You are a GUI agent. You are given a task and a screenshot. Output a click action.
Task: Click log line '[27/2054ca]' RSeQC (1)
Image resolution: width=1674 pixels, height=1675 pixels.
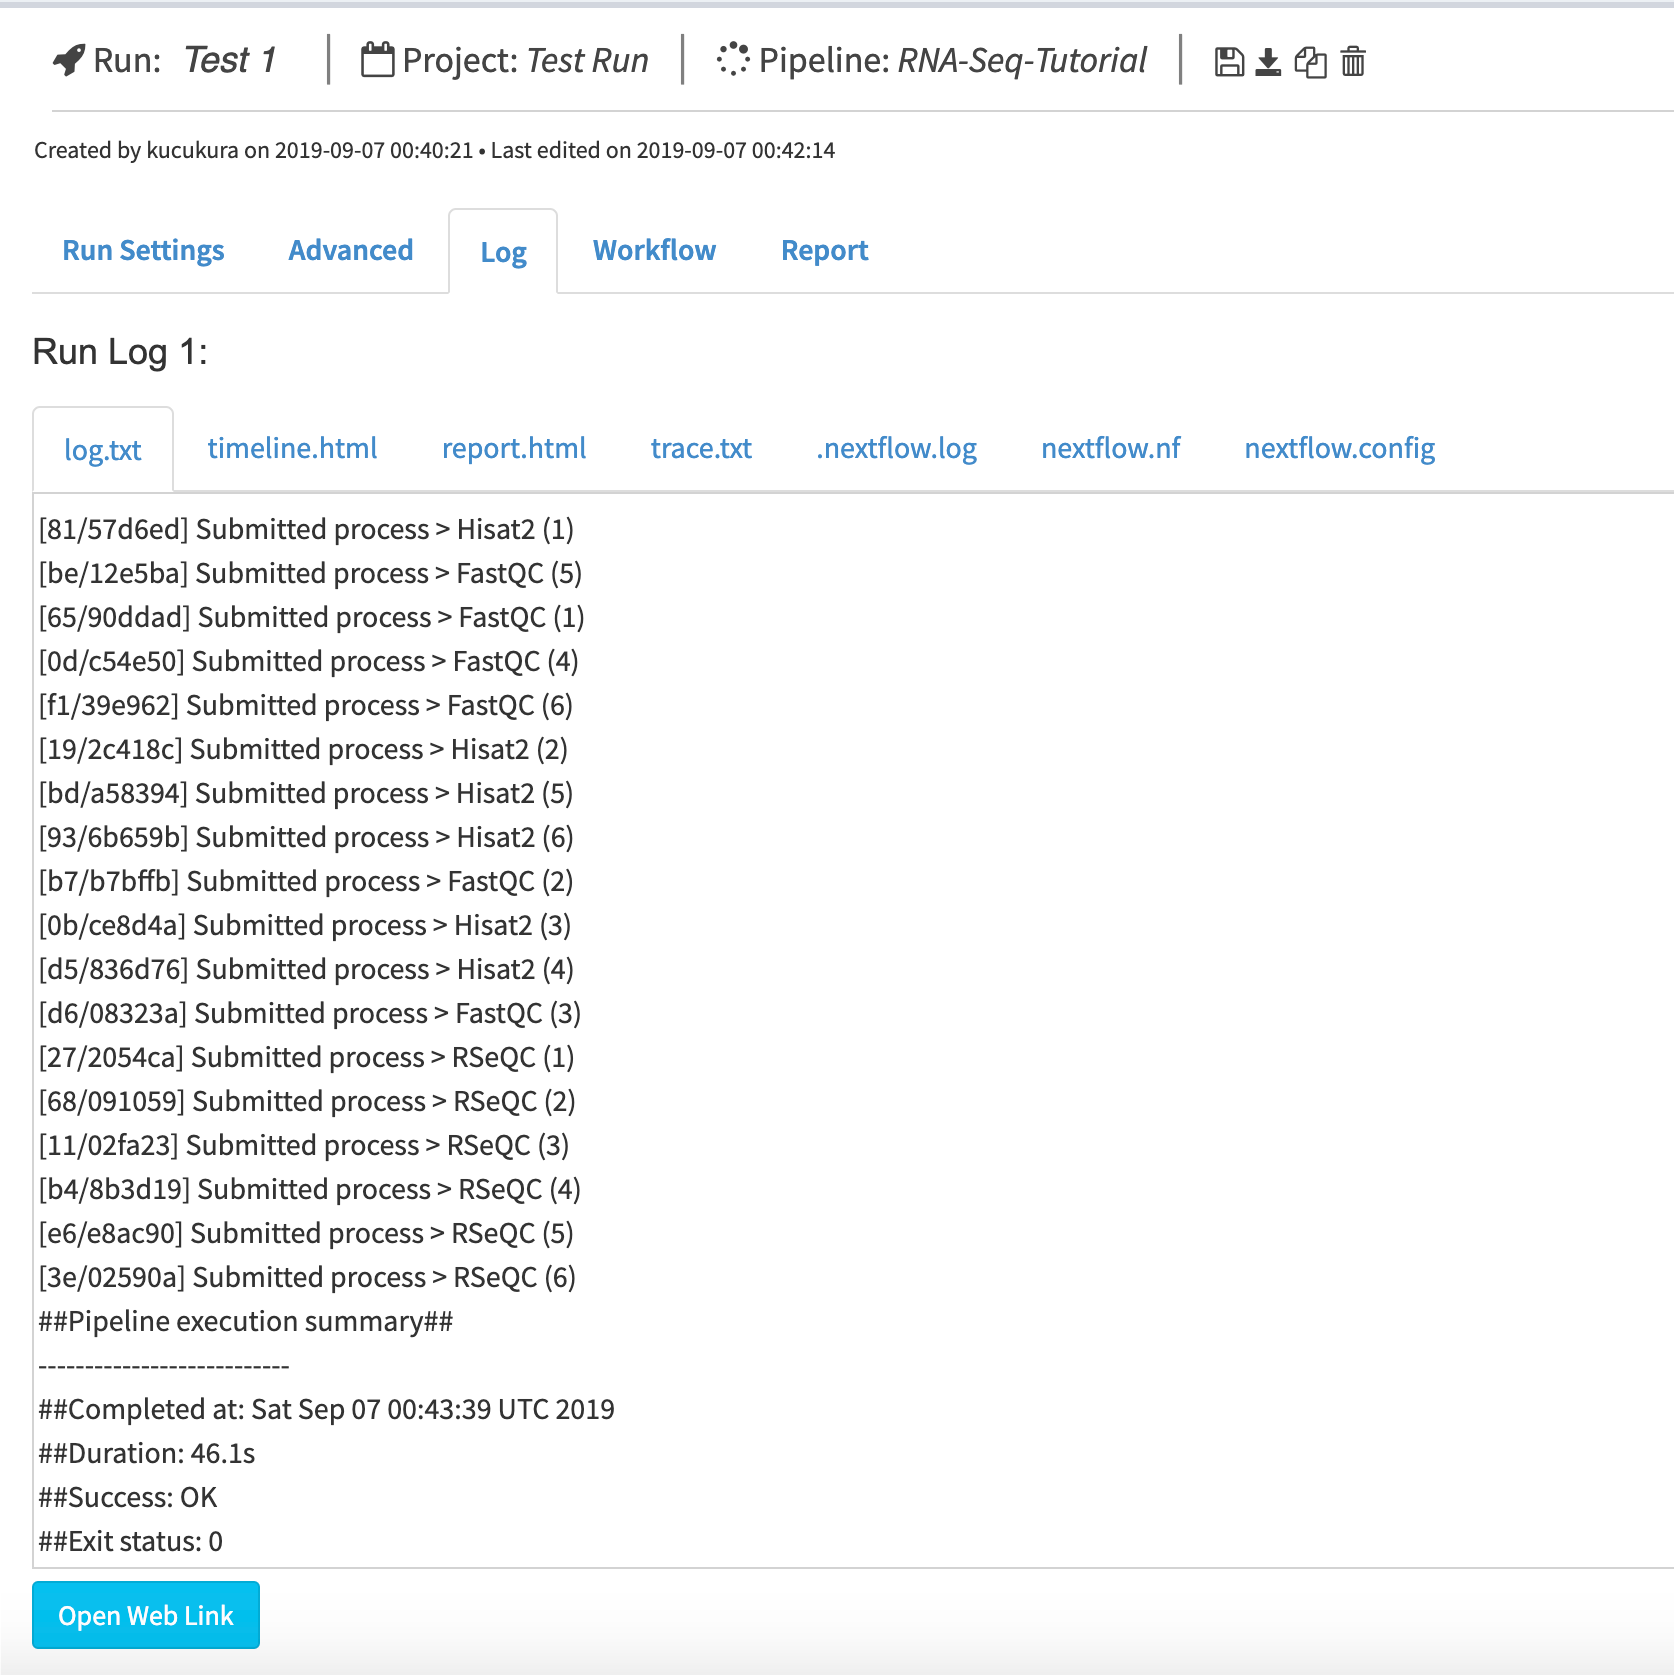coord(306,1057)
